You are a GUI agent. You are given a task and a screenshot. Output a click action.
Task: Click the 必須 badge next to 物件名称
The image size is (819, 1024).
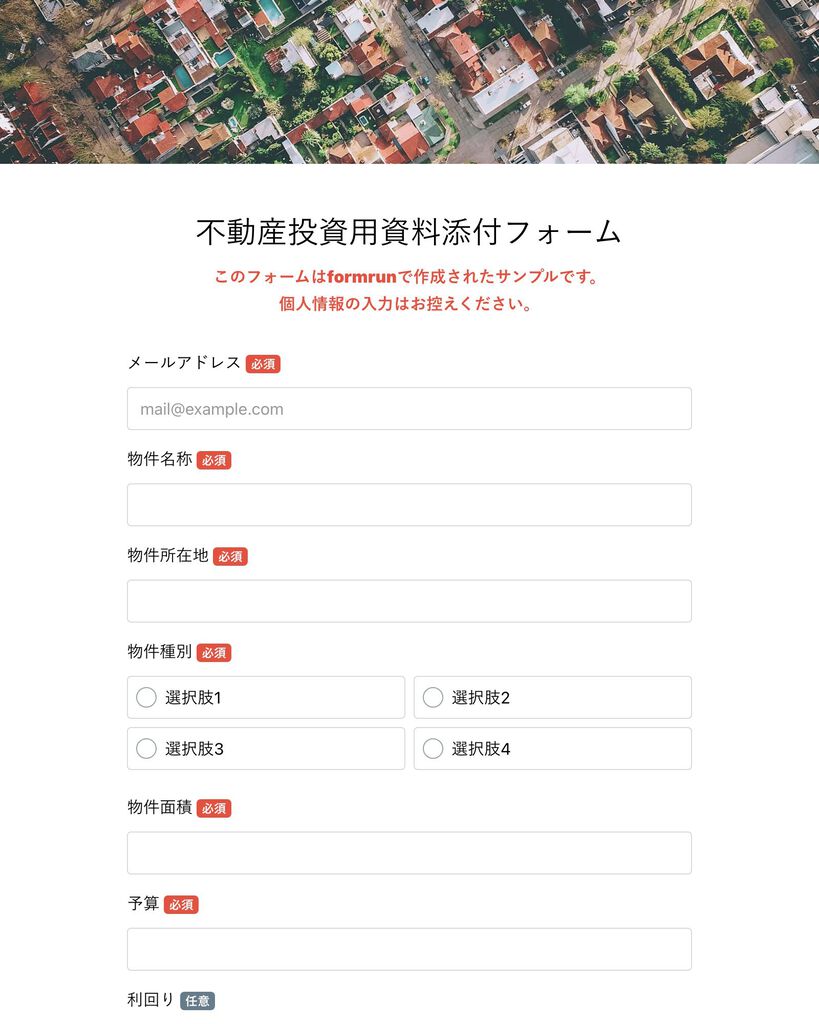[214, 460]
